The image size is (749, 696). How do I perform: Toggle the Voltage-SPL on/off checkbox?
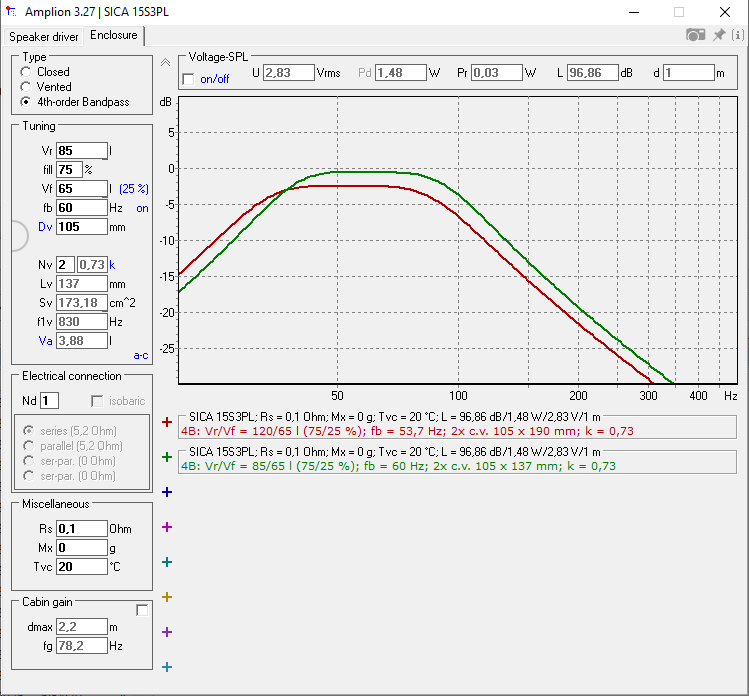(189, 79)
